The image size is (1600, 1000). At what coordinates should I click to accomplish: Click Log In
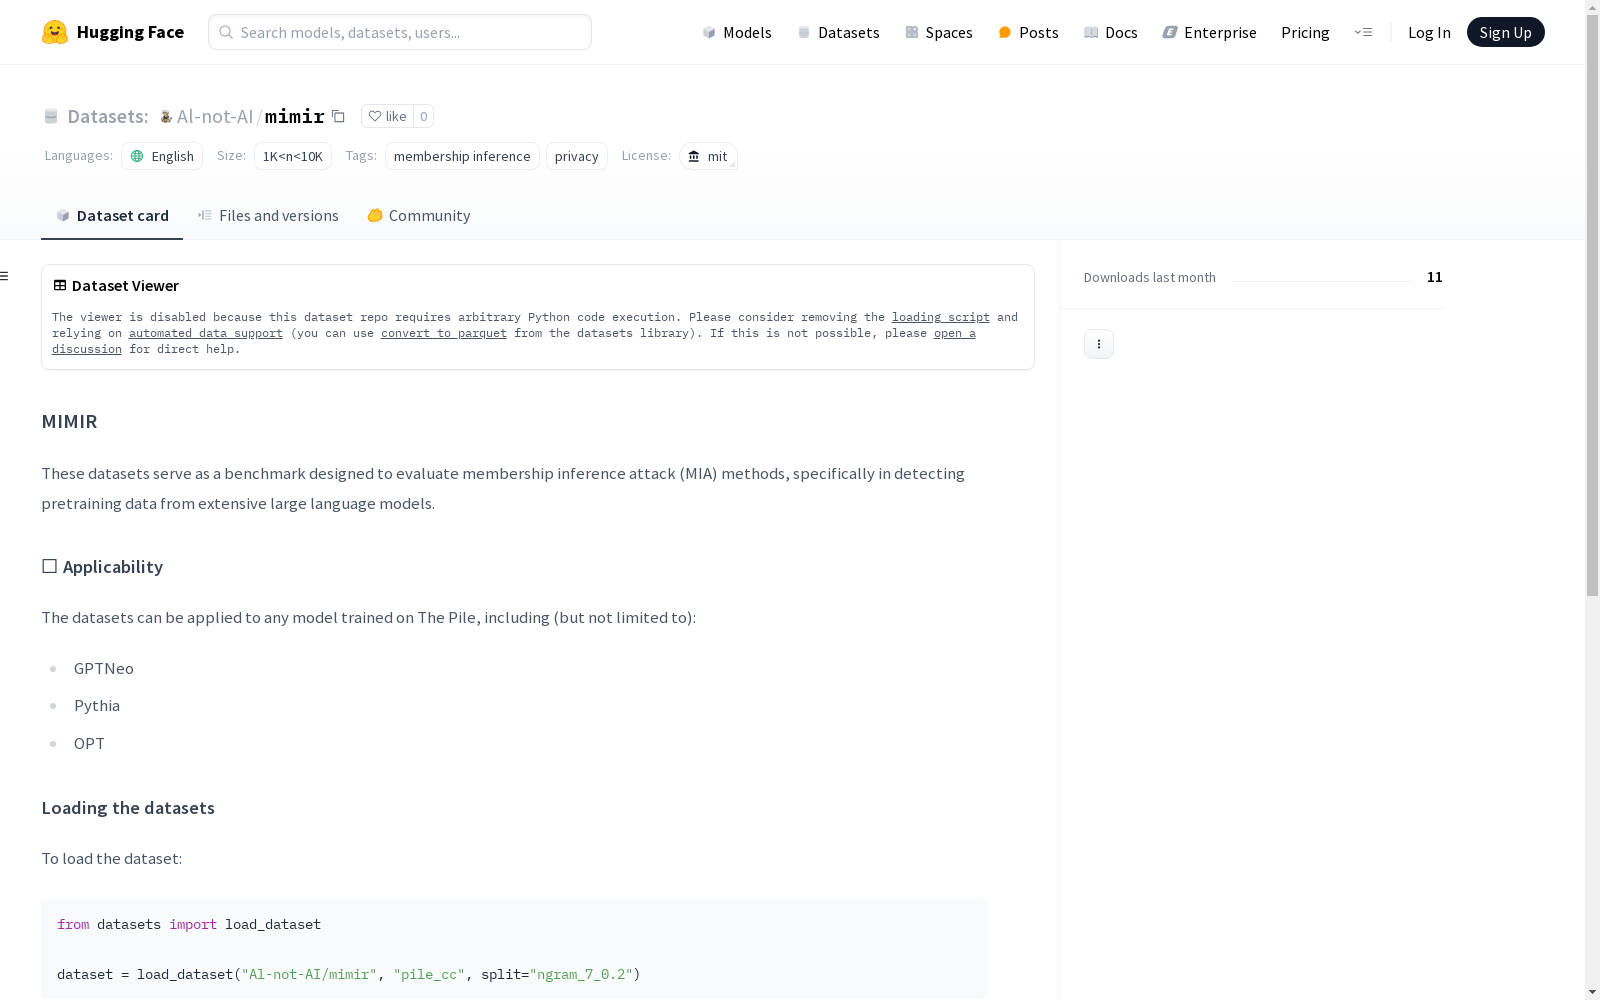[1429, 32]
